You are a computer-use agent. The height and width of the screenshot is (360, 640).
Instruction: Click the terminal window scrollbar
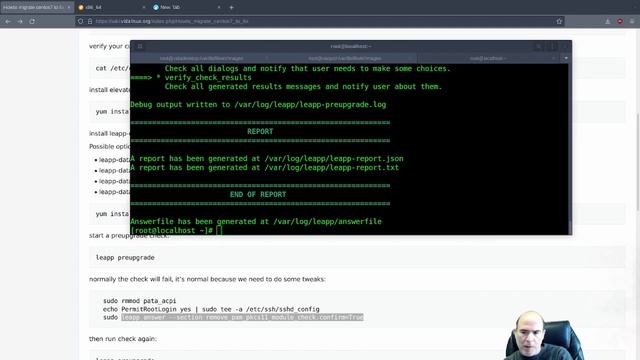coord(570,149)
